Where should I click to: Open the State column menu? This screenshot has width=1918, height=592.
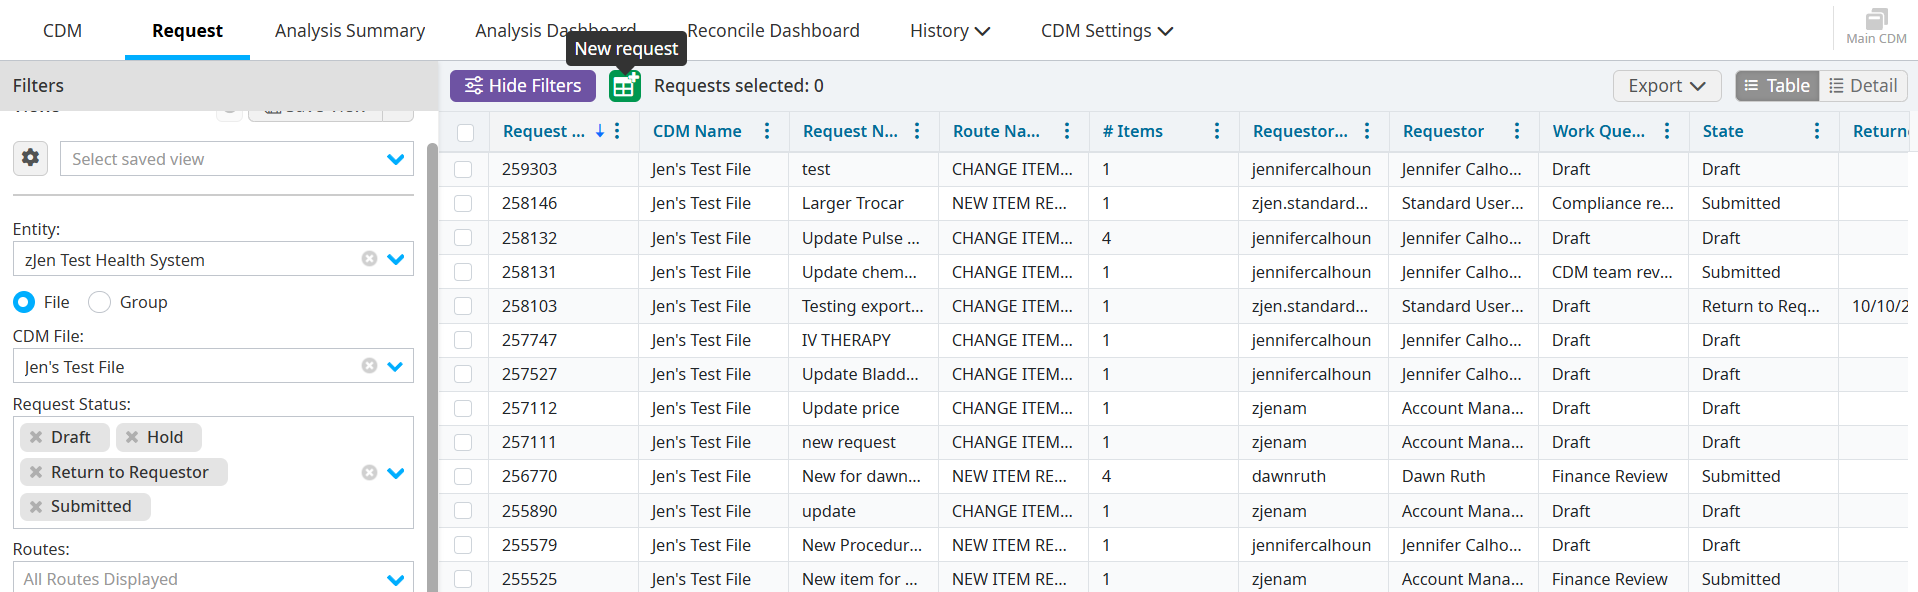pos(1816,131)
